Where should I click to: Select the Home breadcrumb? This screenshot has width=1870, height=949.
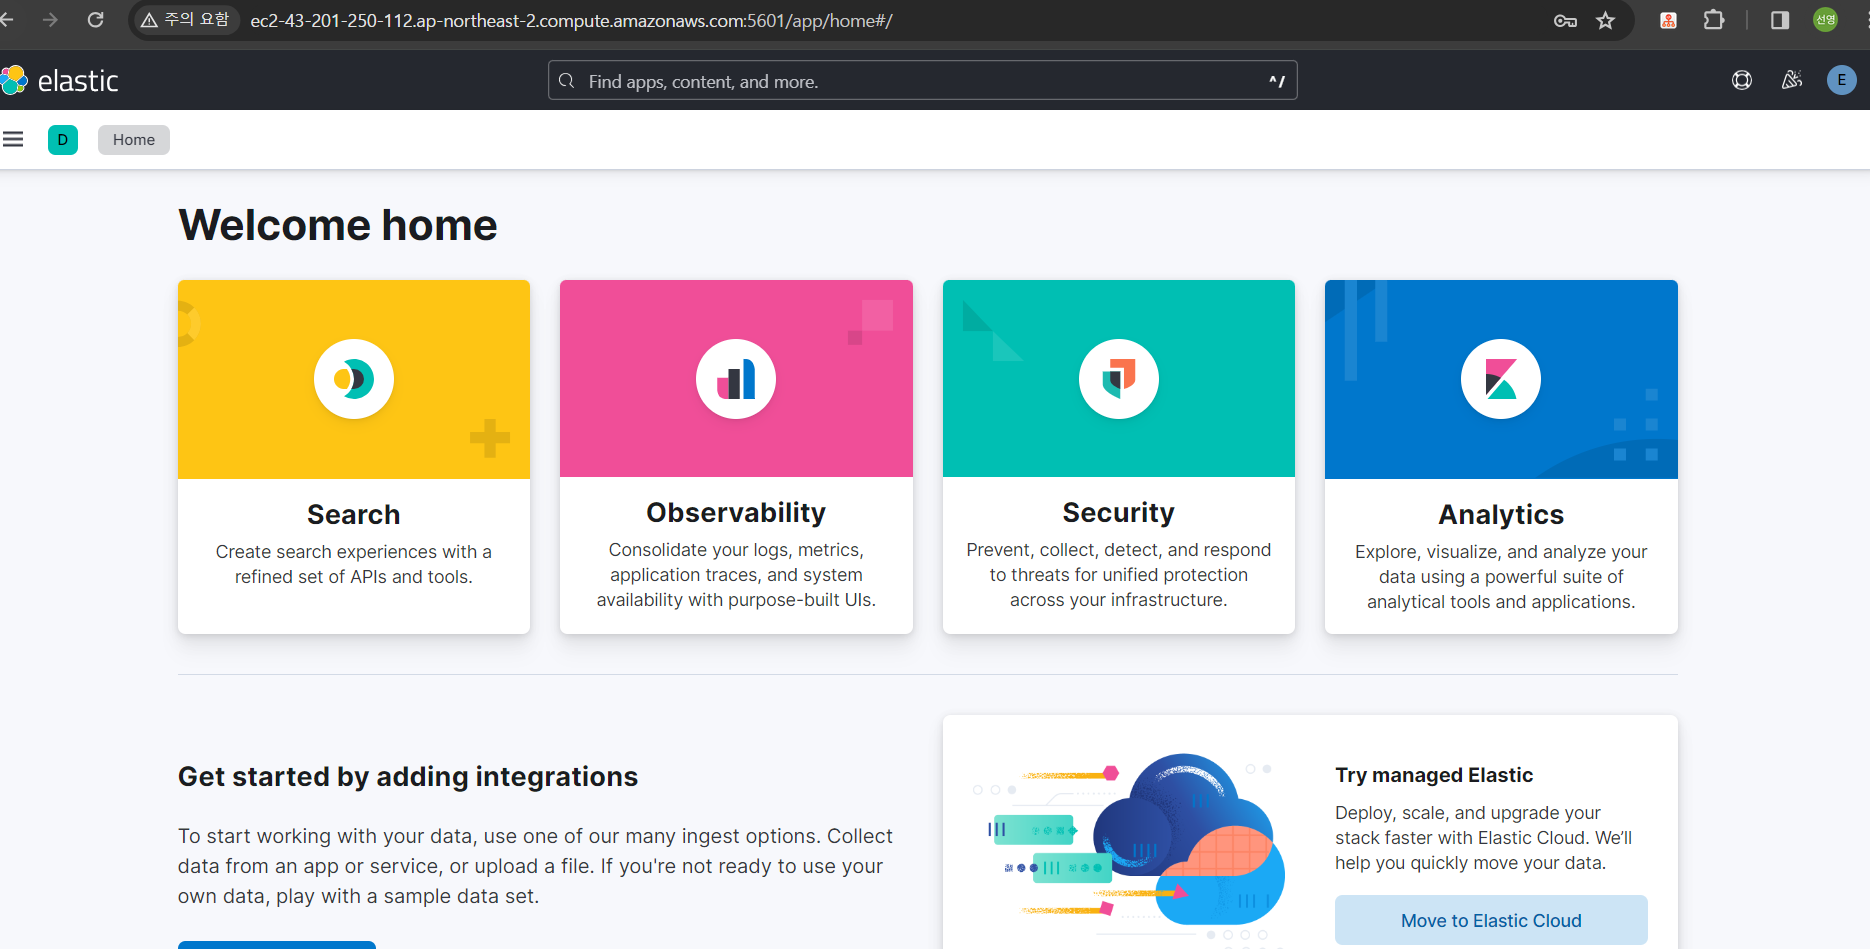coord(134,140)
